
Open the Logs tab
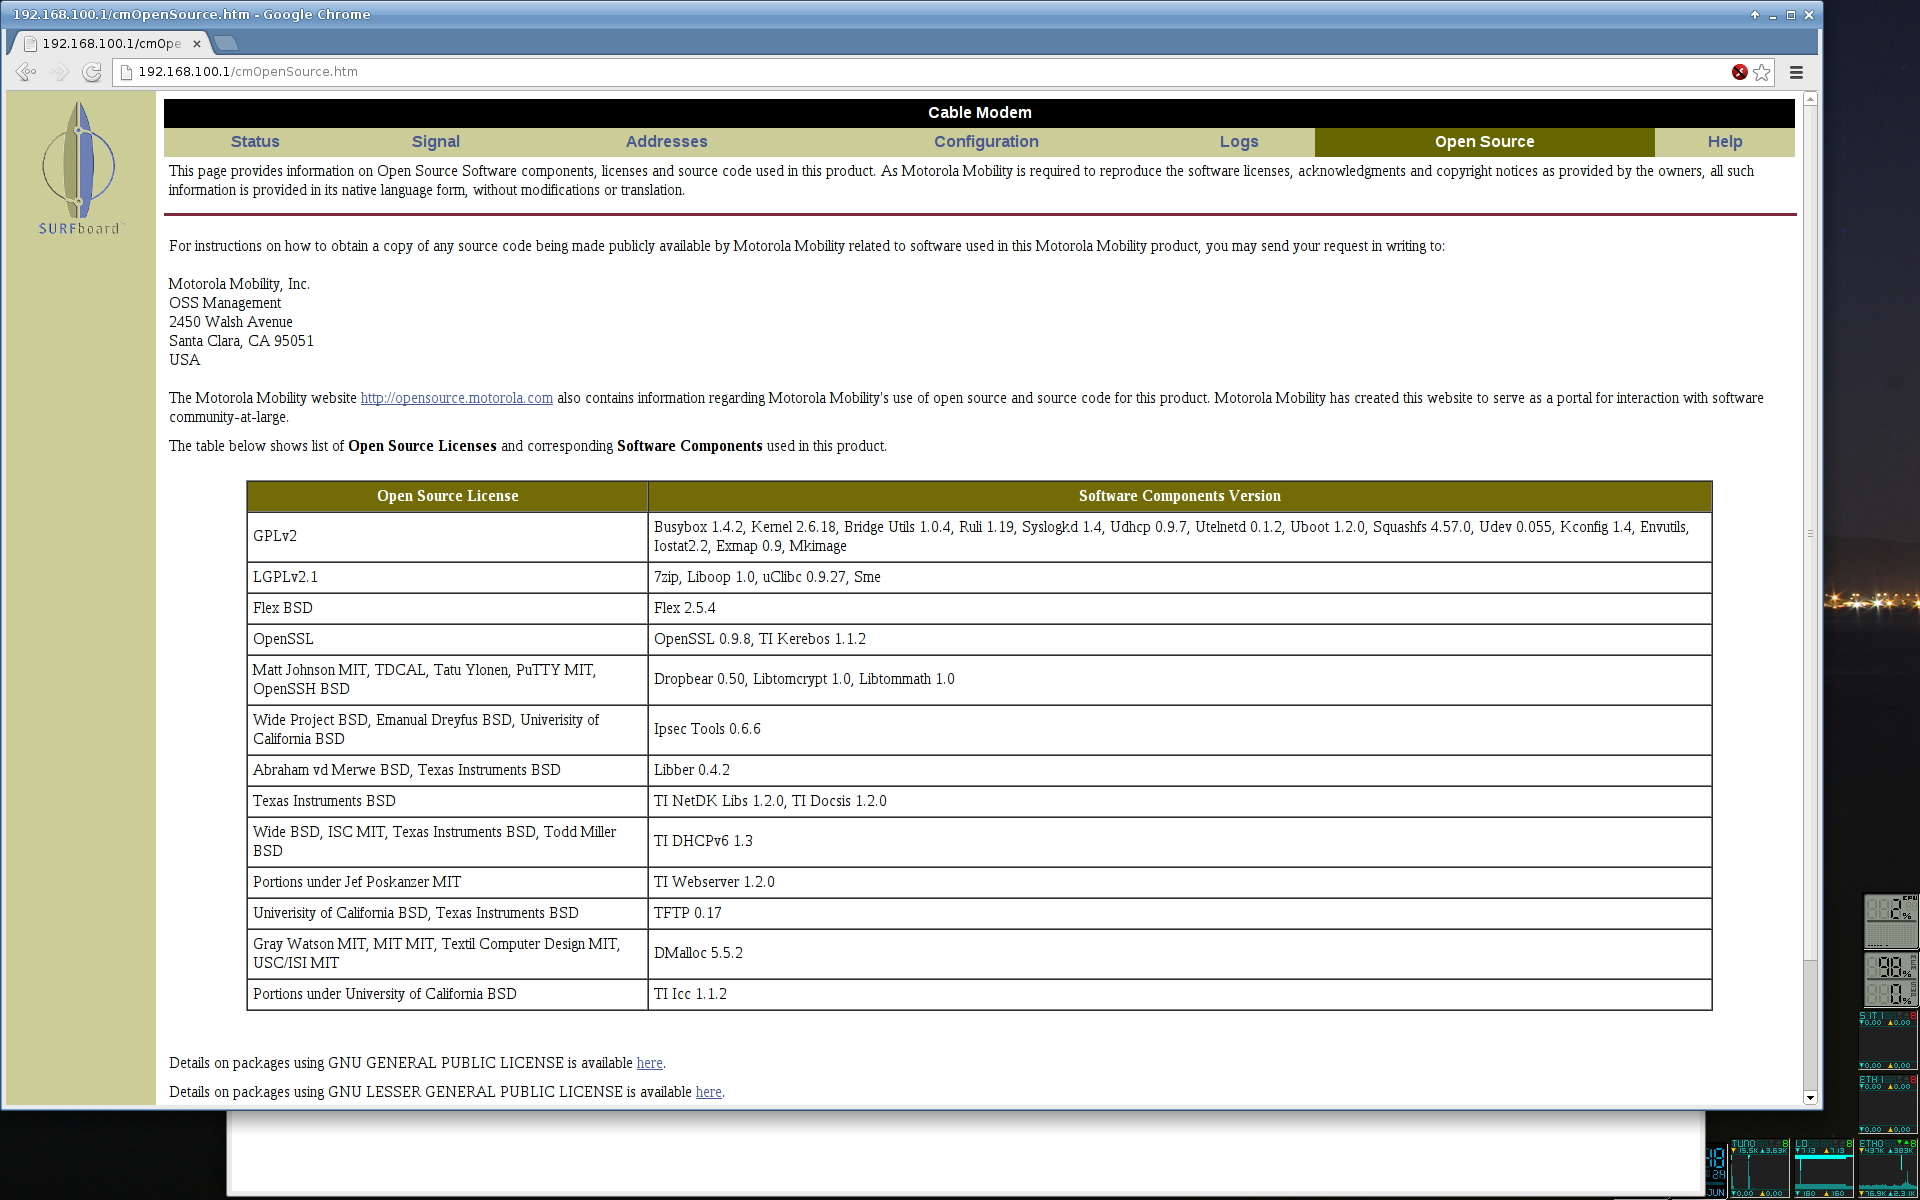pos(1239,142)
